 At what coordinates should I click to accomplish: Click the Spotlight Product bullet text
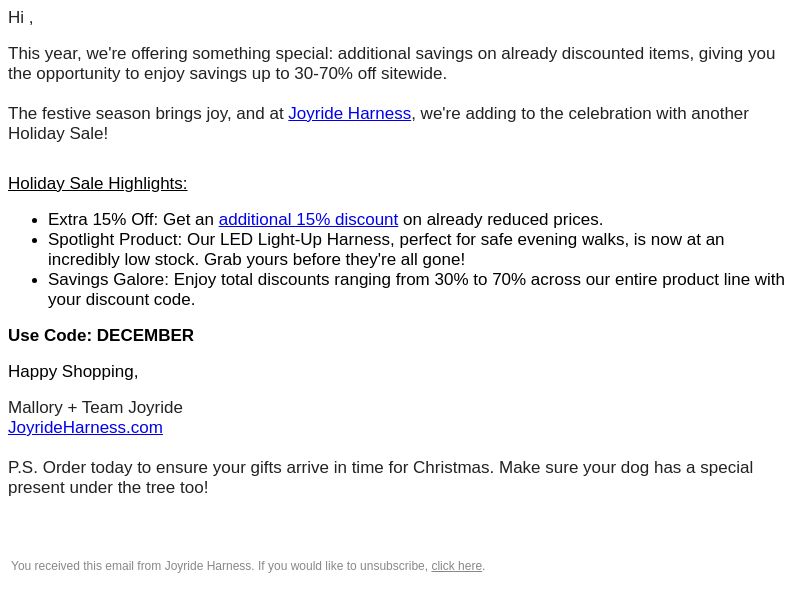coord(386,249)
